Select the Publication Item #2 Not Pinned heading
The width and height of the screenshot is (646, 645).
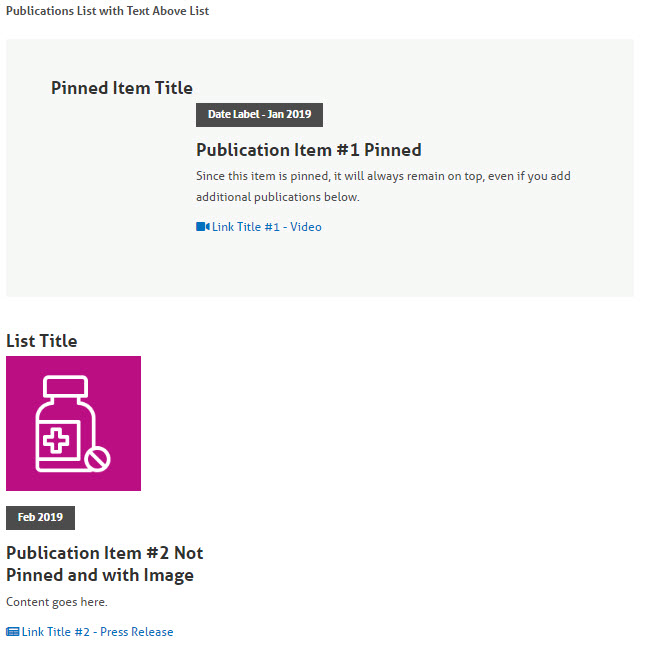[105, 564]
